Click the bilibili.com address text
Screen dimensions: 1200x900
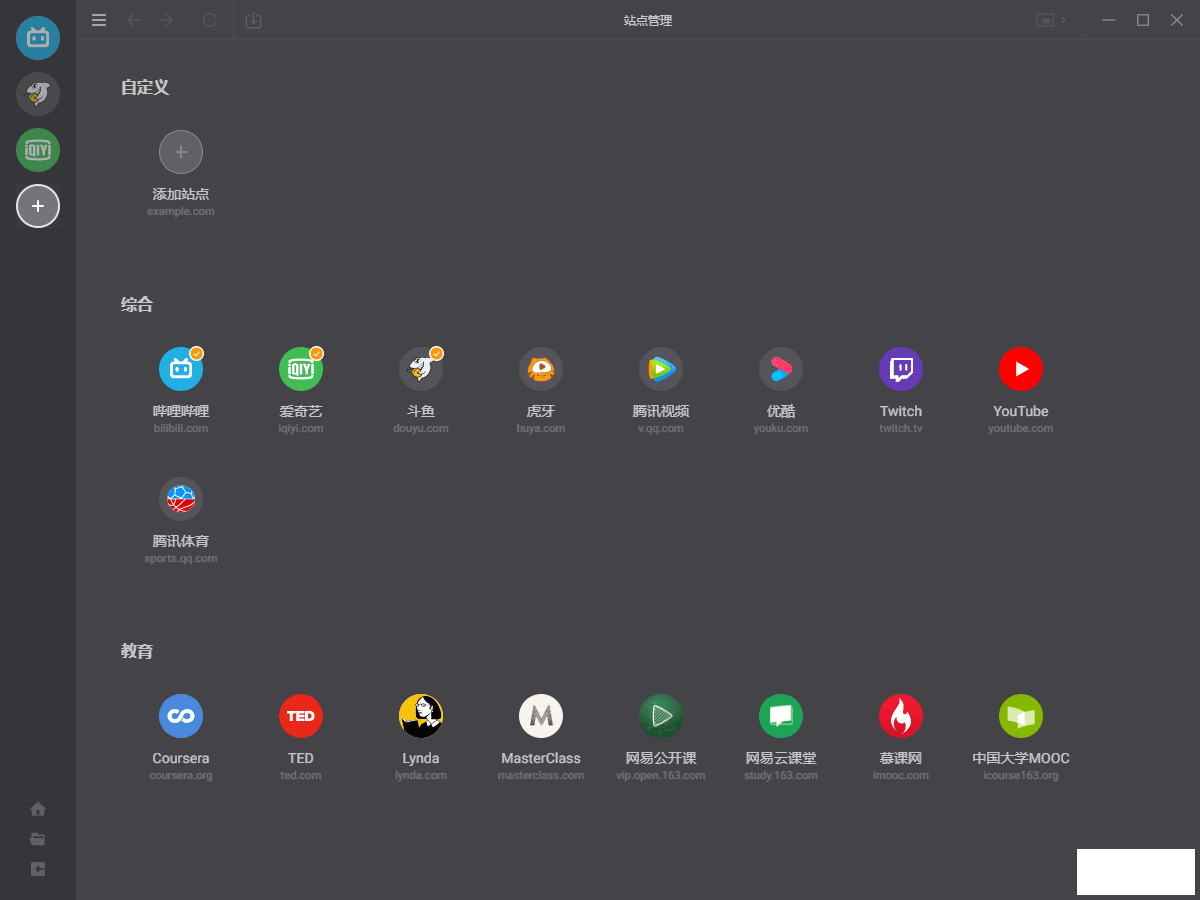click(x=181, y=428)
